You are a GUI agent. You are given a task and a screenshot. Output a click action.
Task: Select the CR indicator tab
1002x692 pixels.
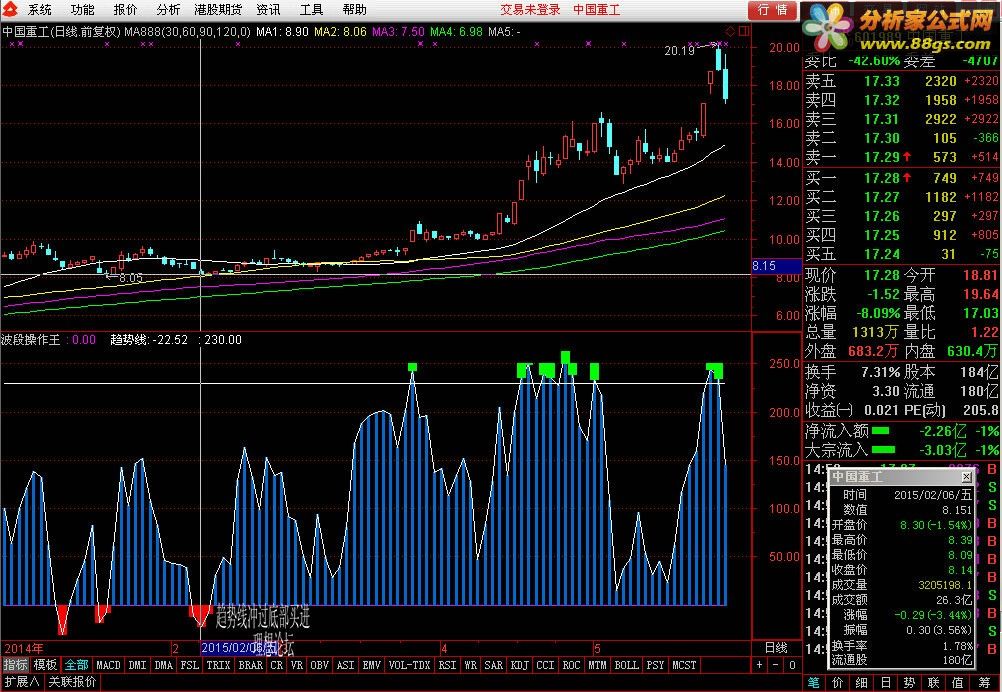pyautogui.click(x=277, y=665)
